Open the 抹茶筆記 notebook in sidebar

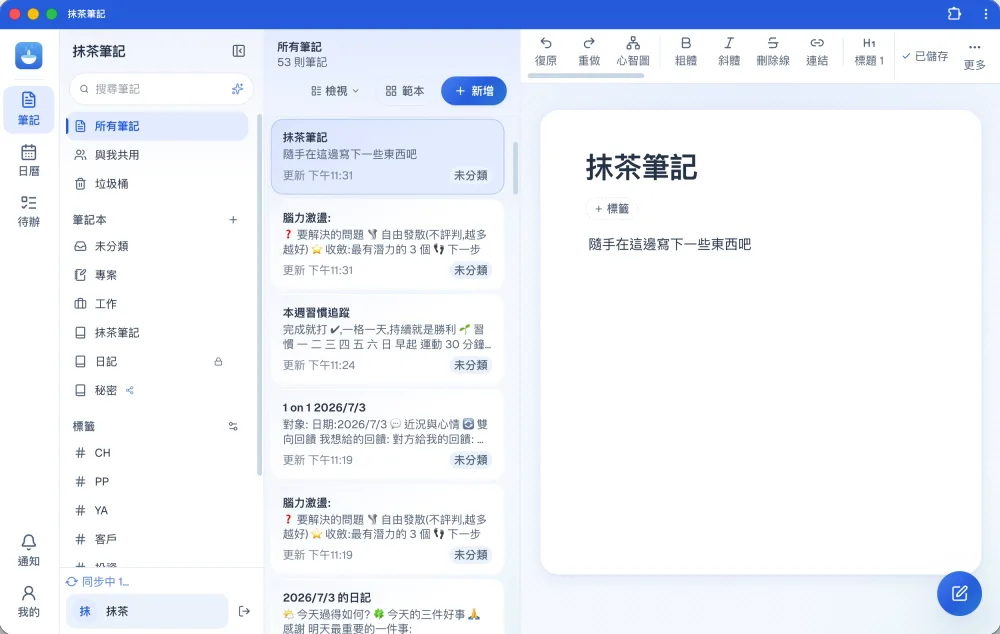point(158,333)
